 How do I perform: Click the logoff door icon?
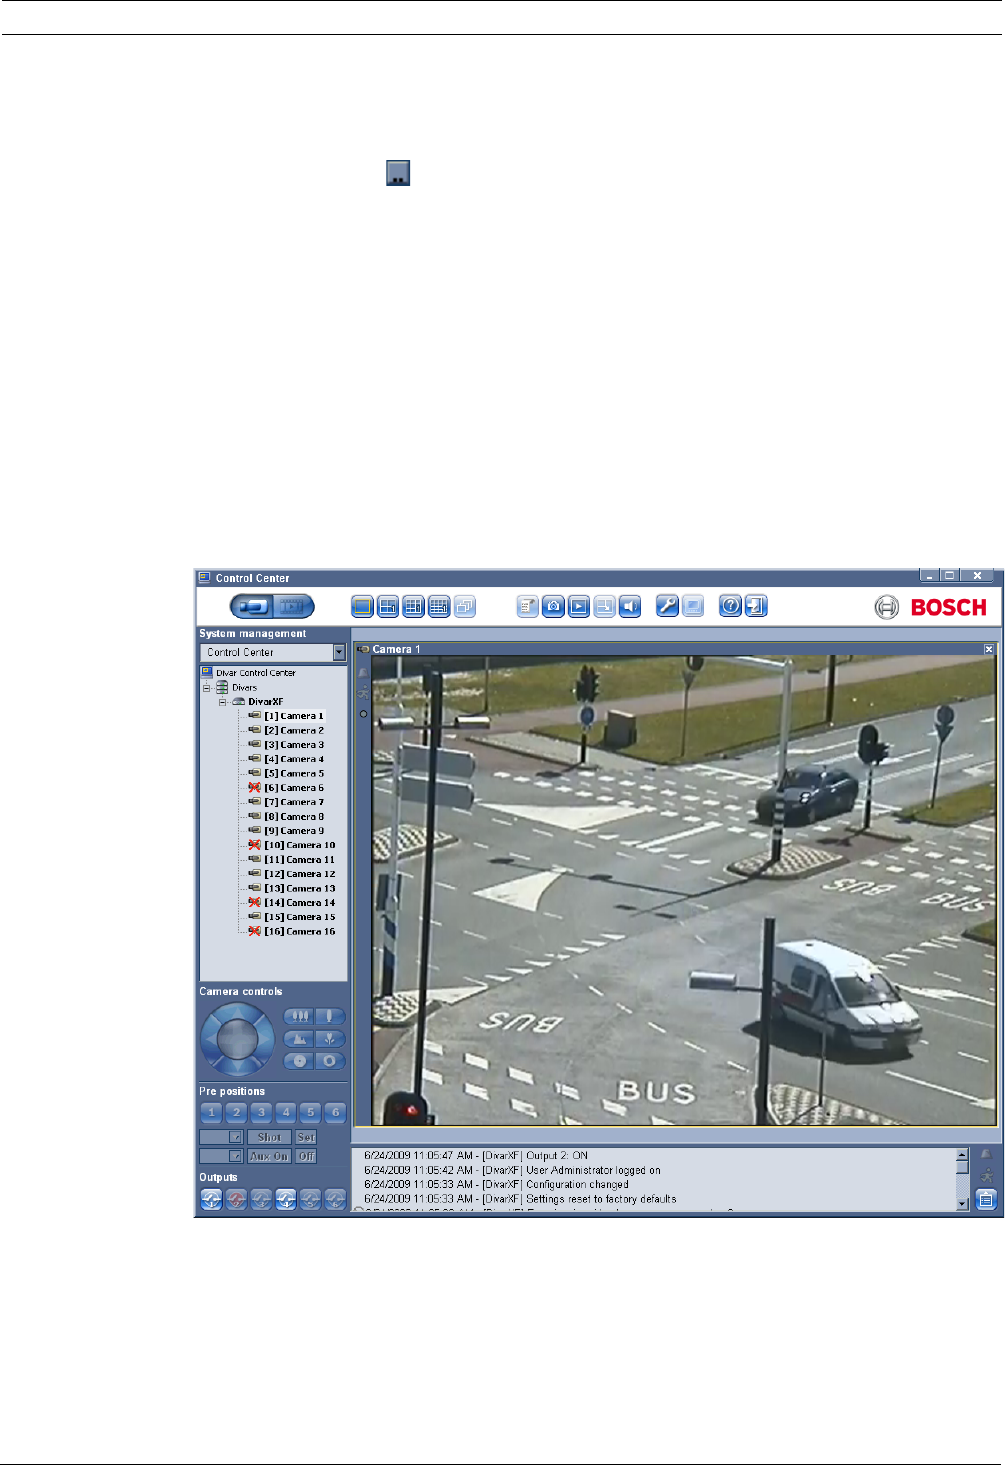756,606
